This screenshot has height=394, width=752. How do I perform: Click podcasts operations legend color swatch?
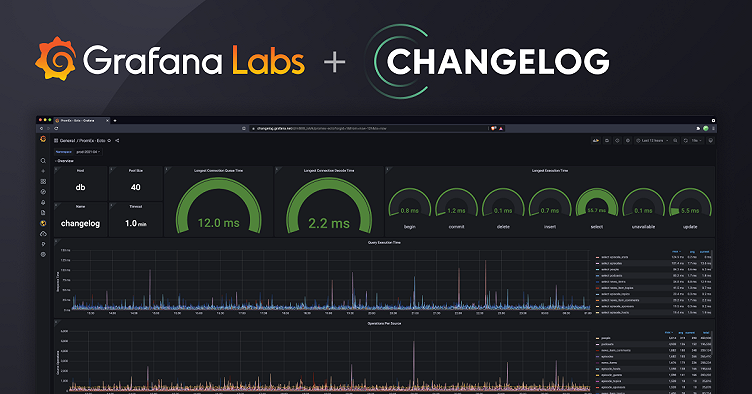click(x=598, y=344)
